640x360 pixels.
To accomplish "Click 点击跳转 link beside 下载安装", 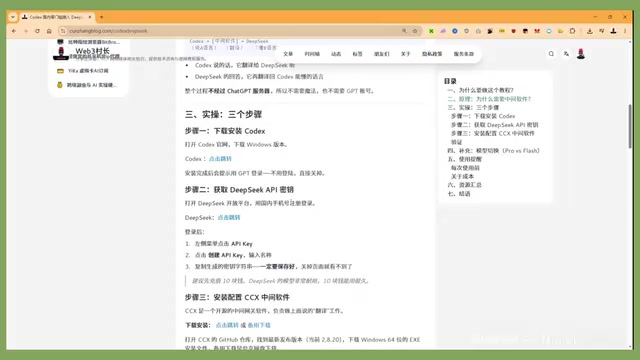I will (227, 325).
